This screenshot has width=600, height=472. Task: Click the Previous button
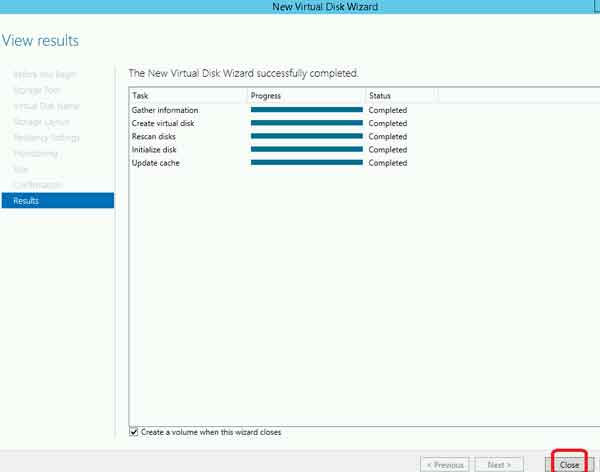pos(445,465)
